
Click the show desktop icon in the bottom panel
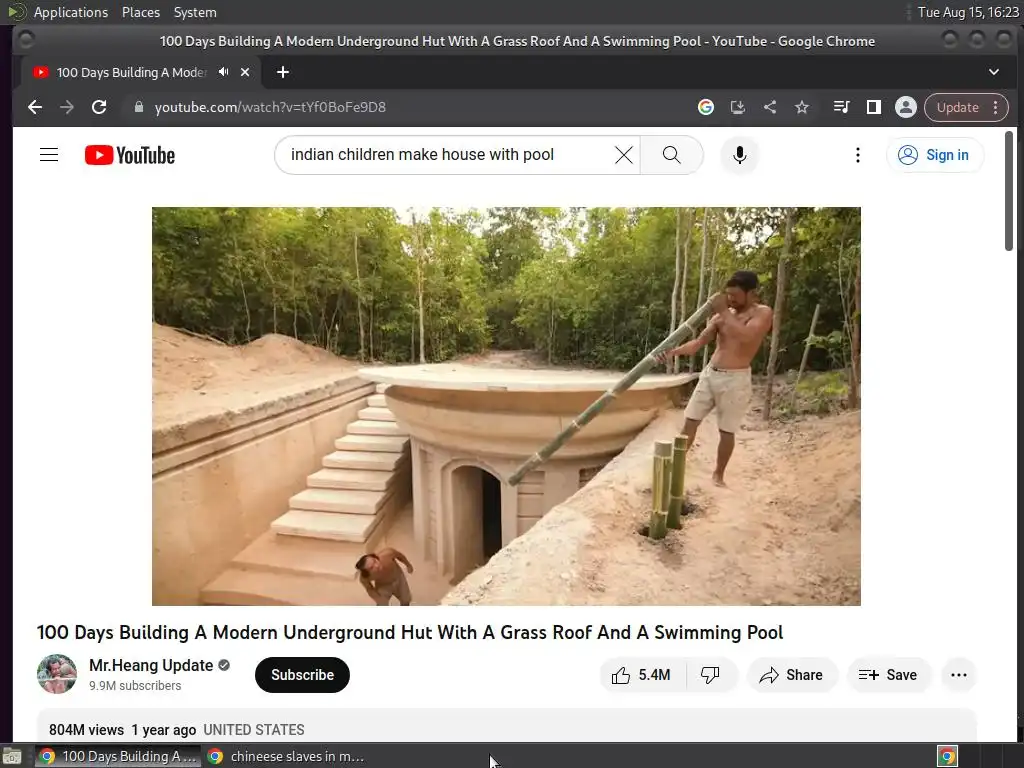(x=12, y=756)
